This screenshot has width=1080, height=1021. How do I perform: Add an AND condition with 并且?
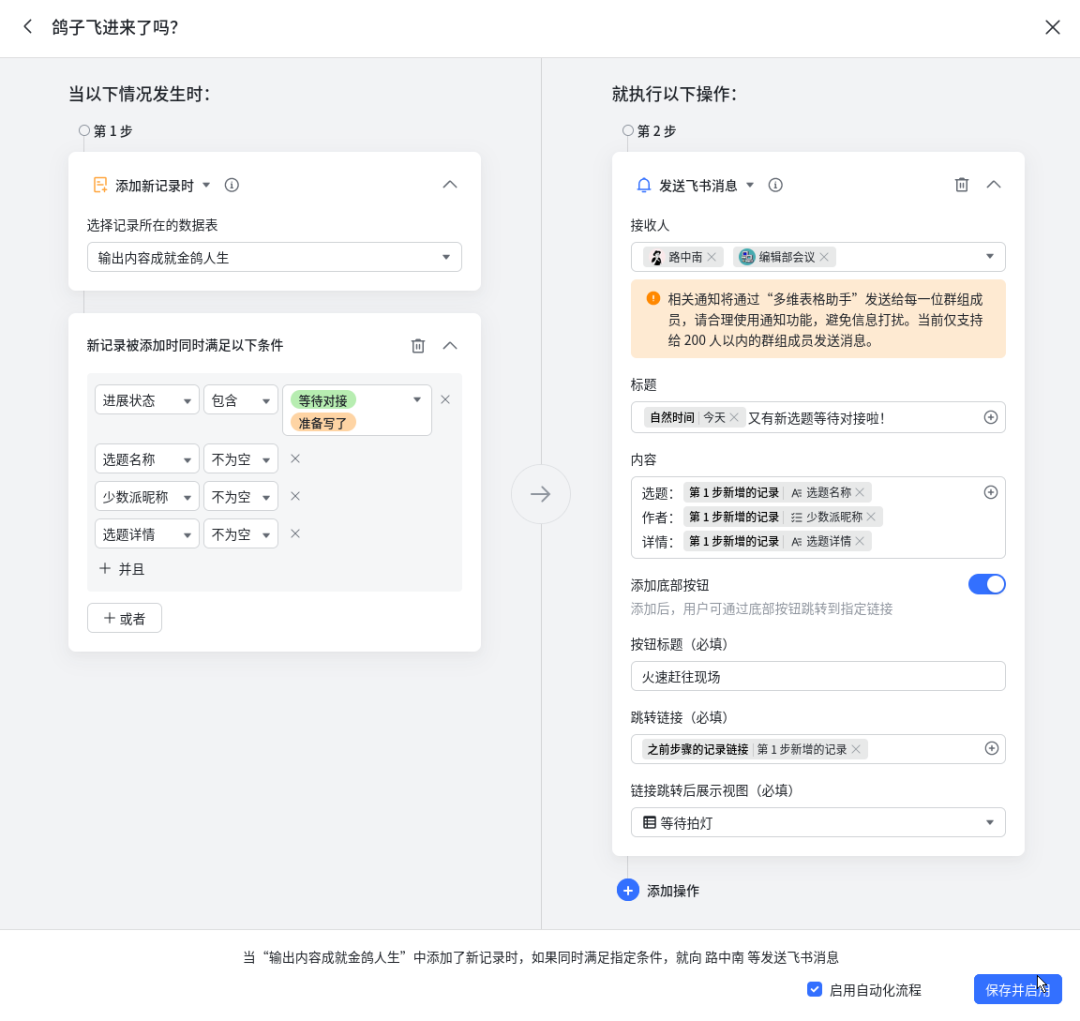click(122, 569)
